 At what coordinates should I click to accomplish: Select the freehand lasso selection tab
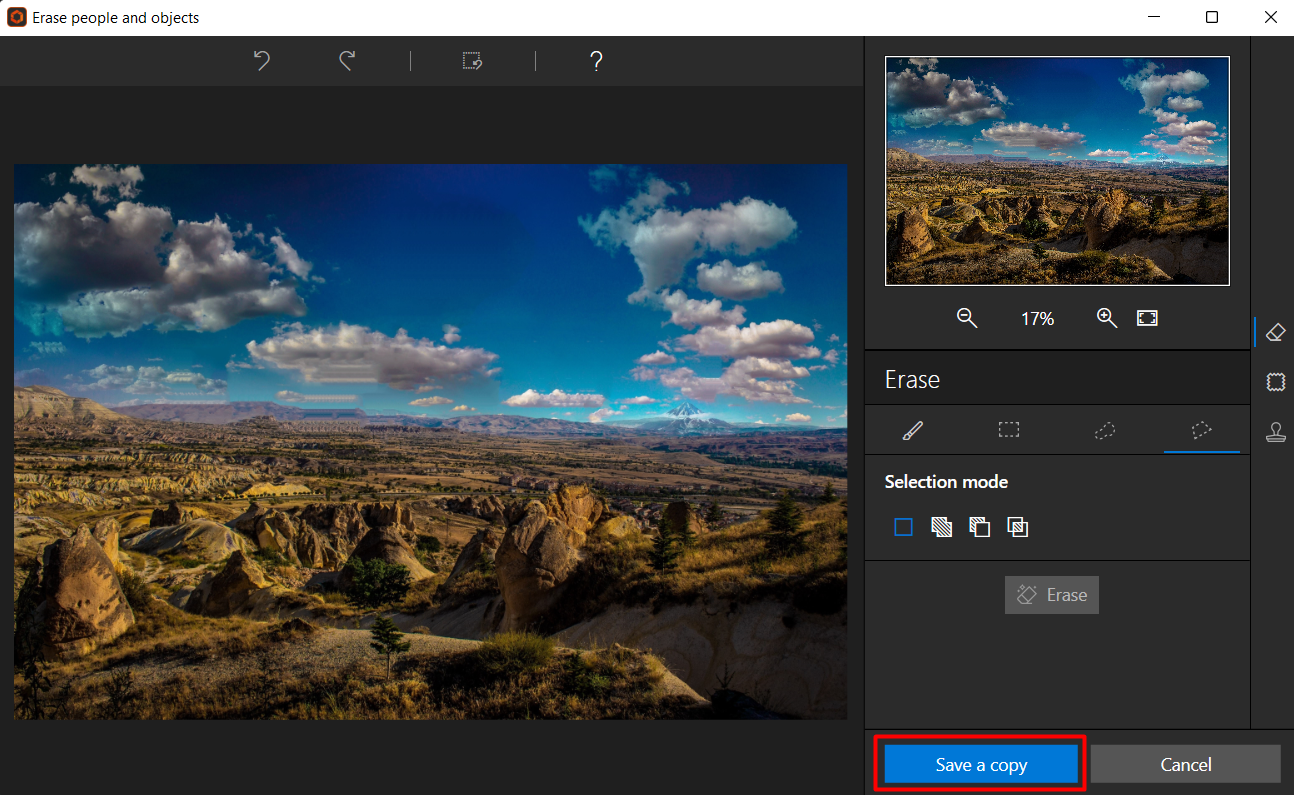1105,430
